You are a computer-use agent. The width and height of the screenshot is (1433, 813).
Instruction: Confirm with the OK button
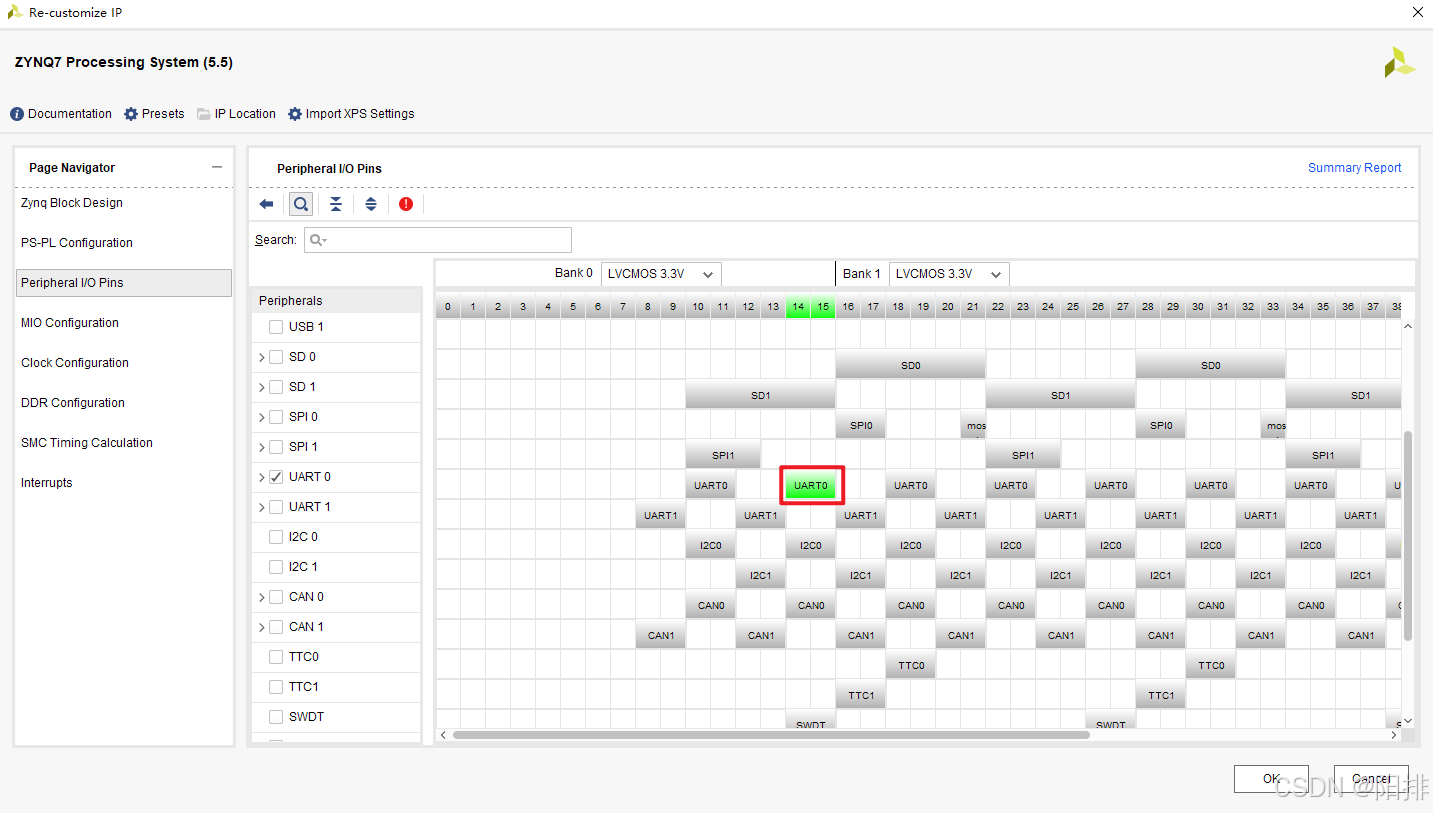point(1271,779)
